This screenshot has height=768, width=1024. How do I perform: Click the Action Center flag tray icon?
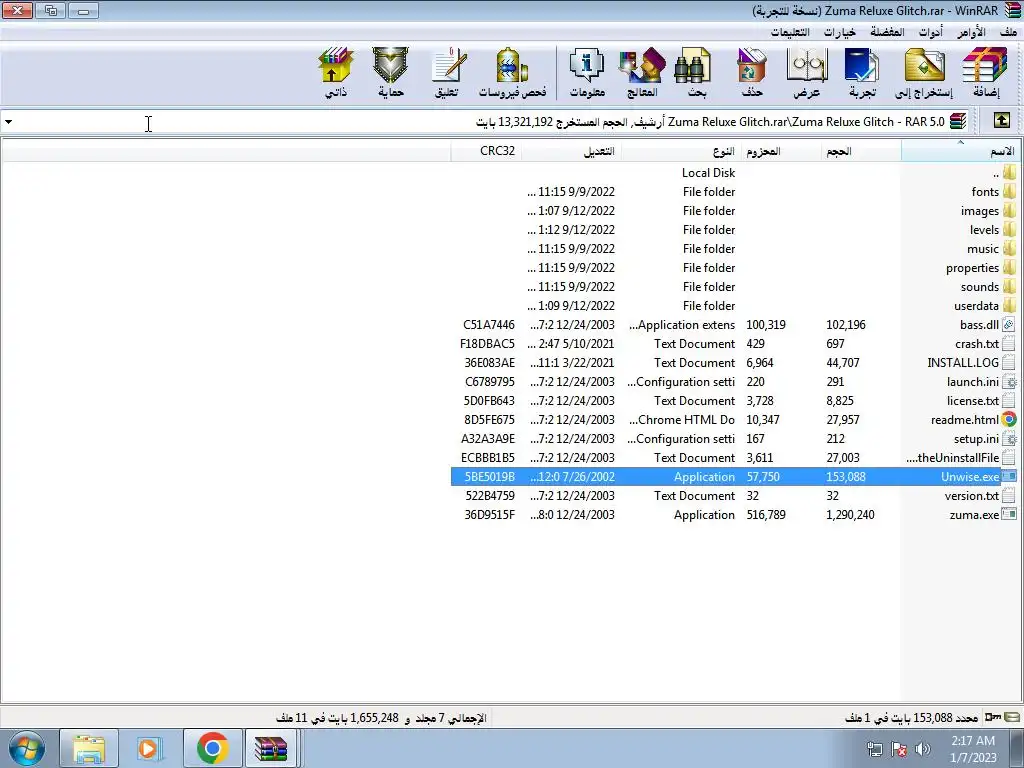pyautogui.click(x=899, y=749)
